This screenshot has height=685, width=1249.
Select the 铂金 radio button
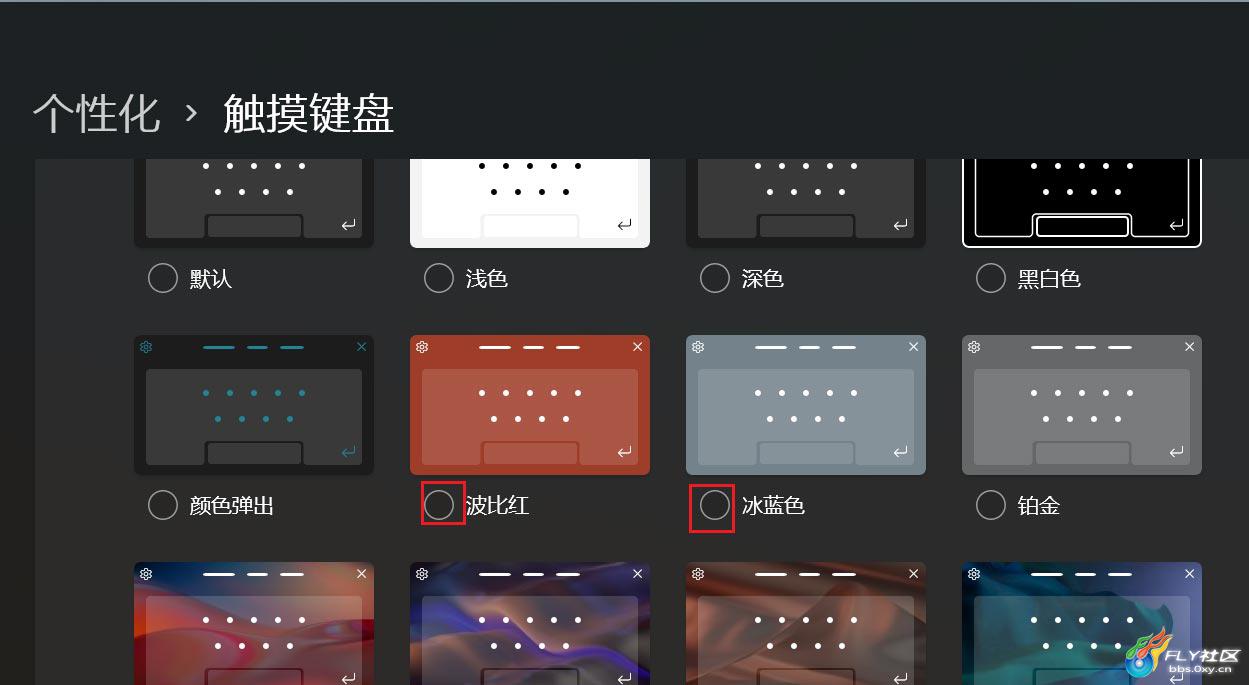991,505
